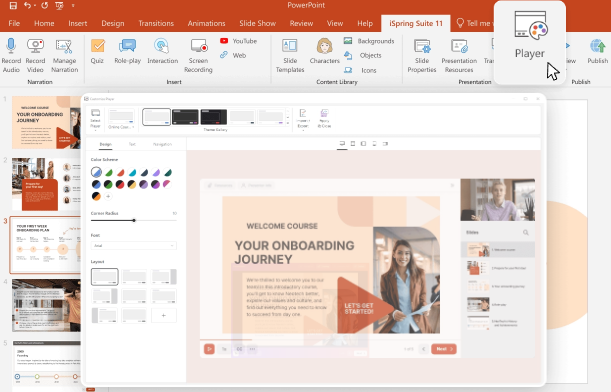Expand the Theme Gallery list
Image resolution: width=611 pixels, height=392 pixels.
(x=288, y=123)
